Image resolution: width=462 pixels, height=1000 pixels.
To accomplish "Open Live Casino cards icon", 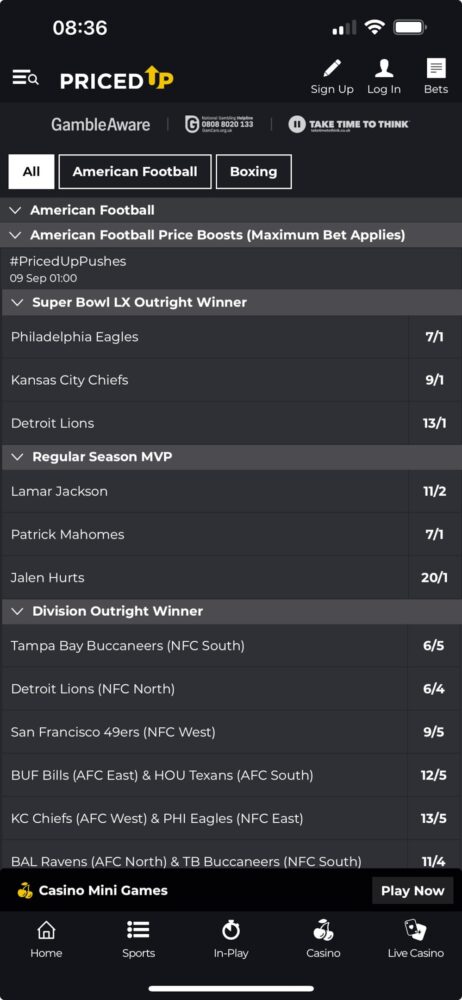I will [x=415, y=930].
